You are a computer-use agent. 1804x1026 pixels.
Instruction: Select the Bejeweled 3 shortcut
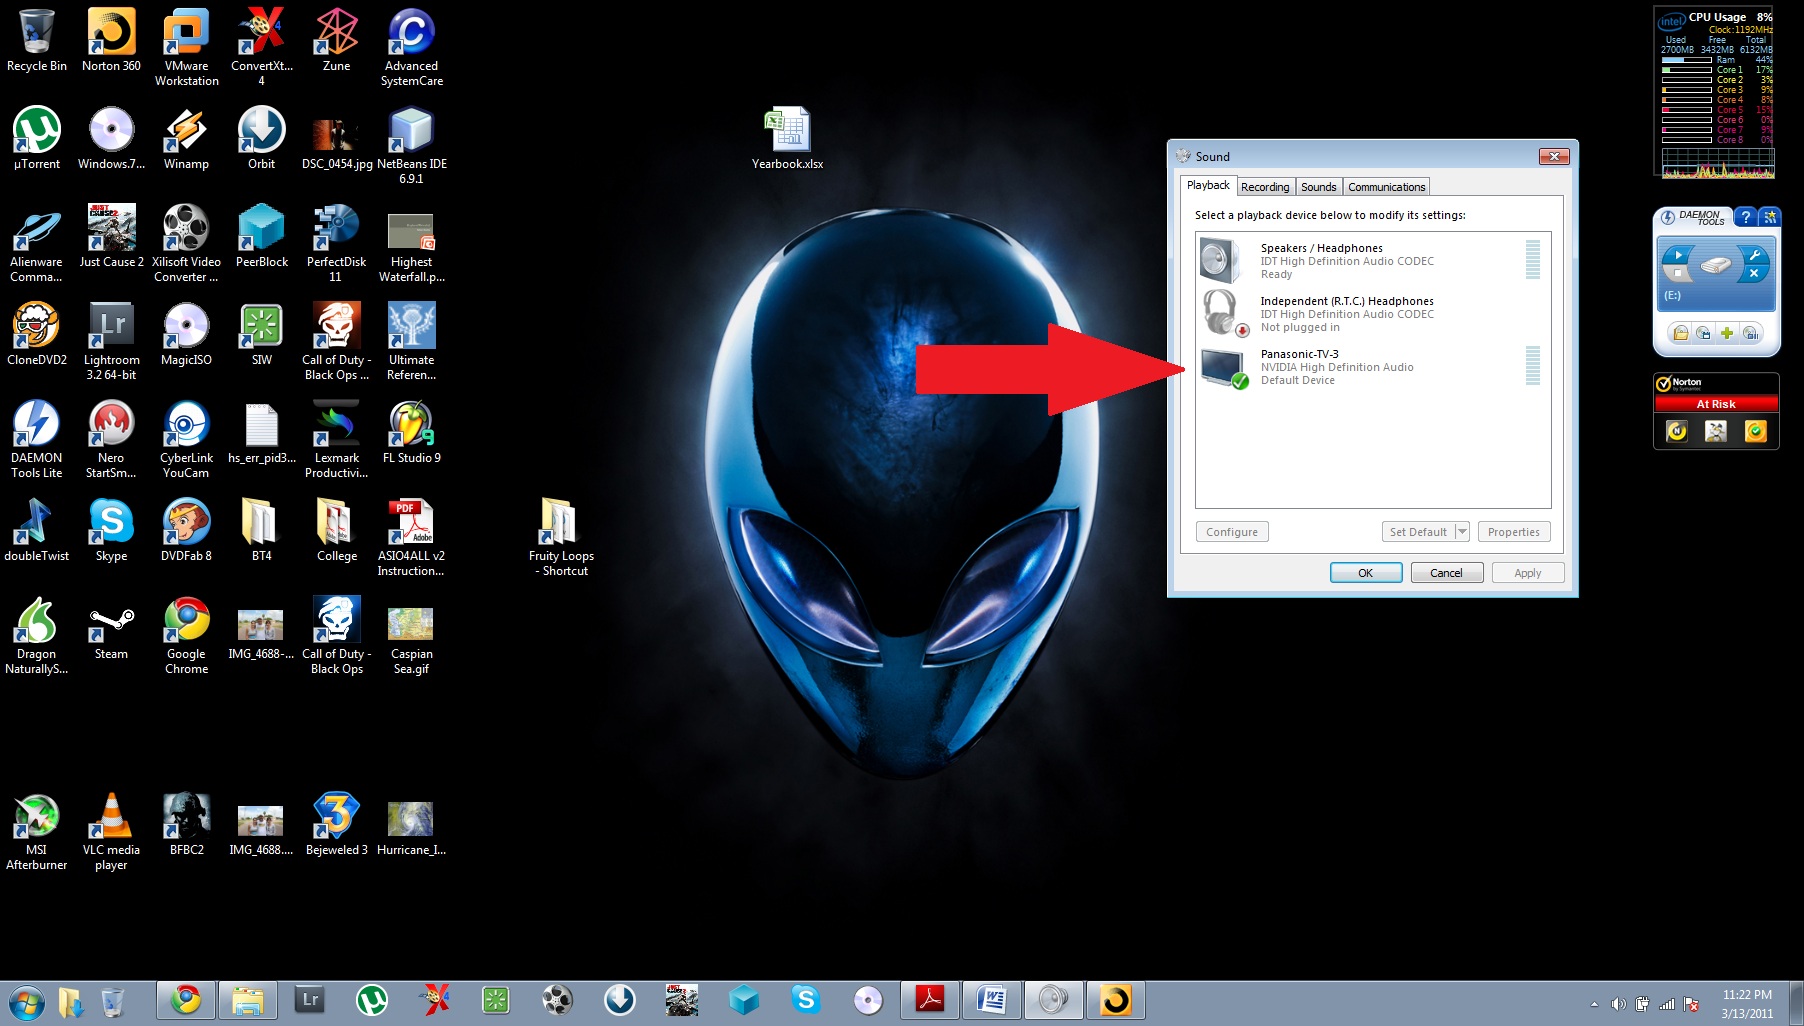coord(337,825)
